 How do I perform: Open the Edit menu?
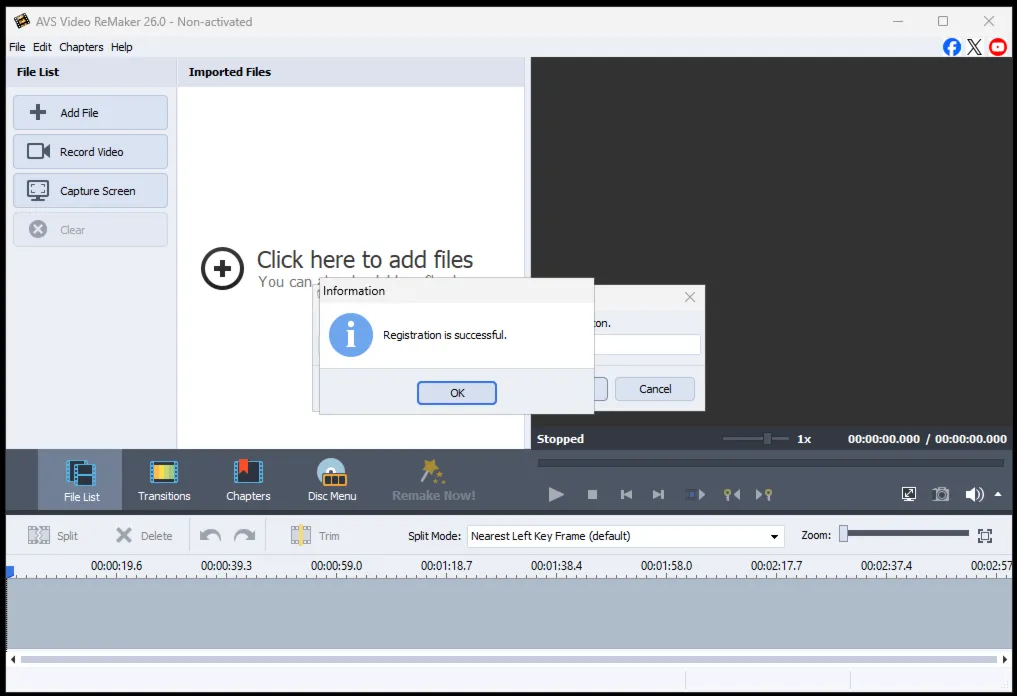tap(42, 47)
